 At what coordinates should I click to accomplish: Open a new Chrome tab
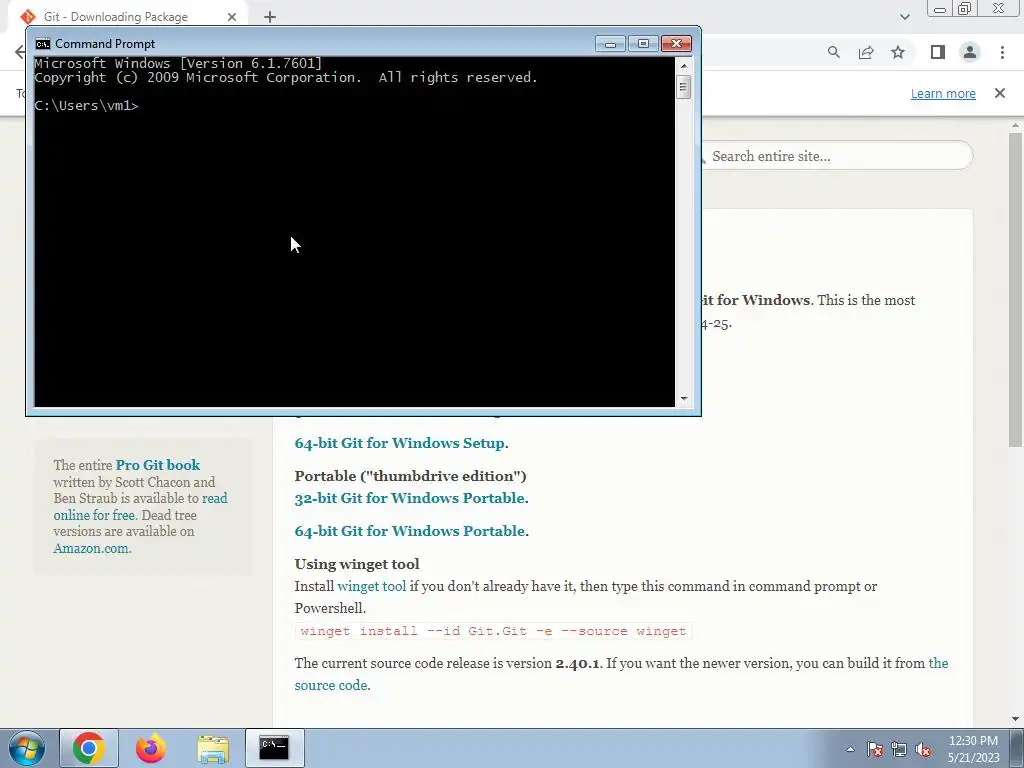tap(270, 17)
